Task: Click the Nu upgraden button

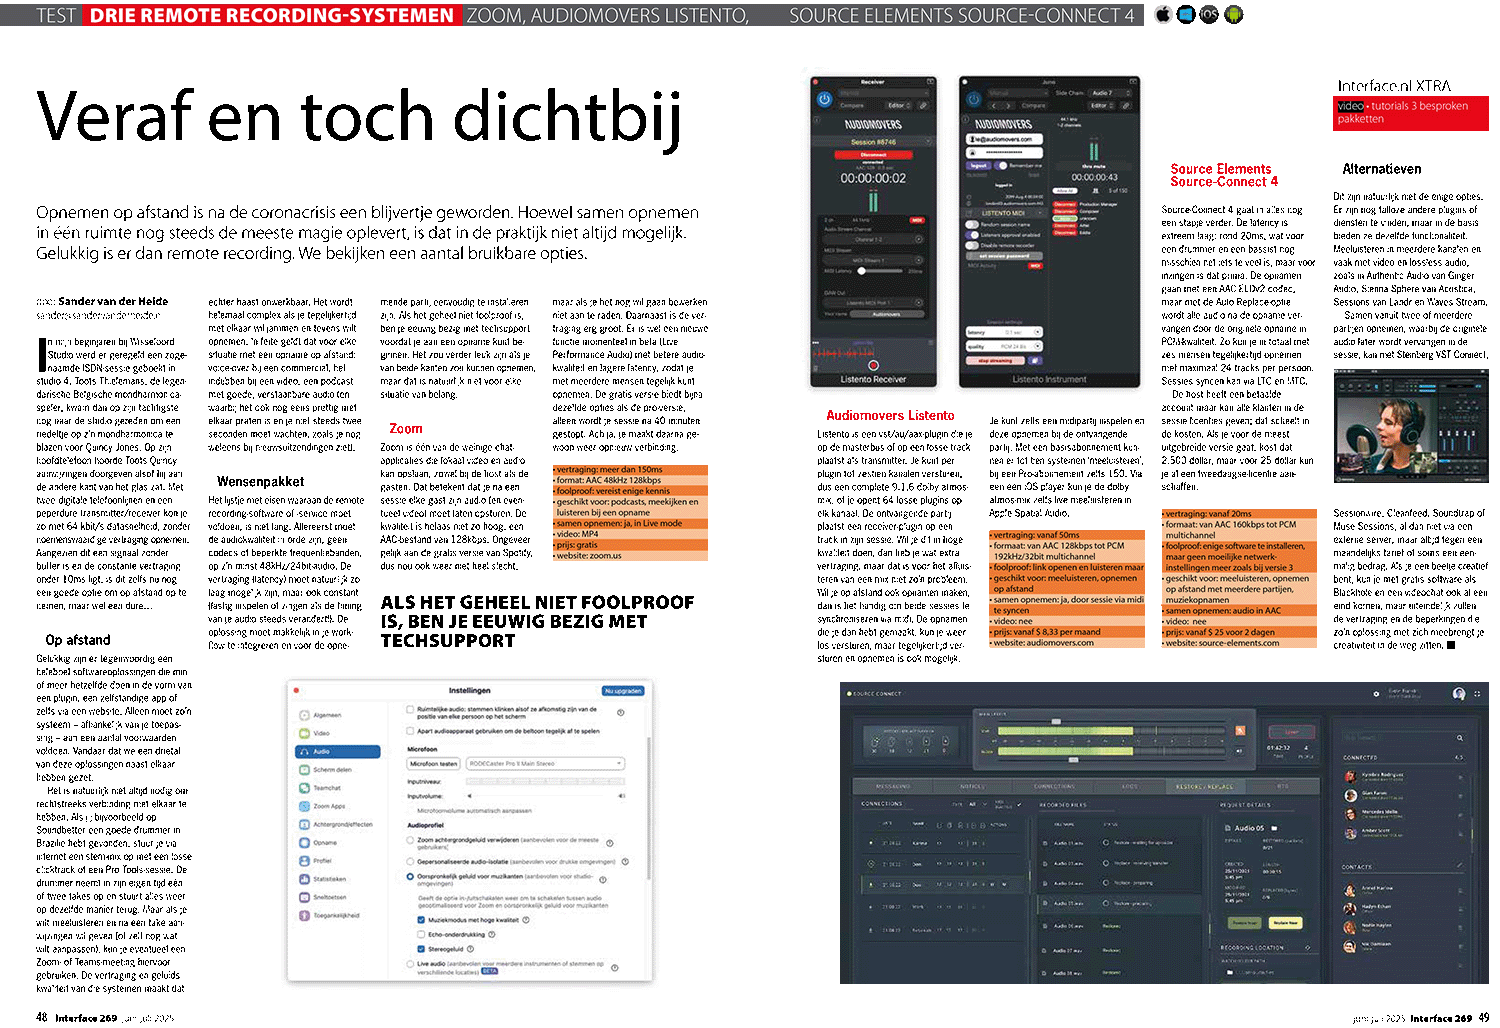Action: tap(623, 691)
